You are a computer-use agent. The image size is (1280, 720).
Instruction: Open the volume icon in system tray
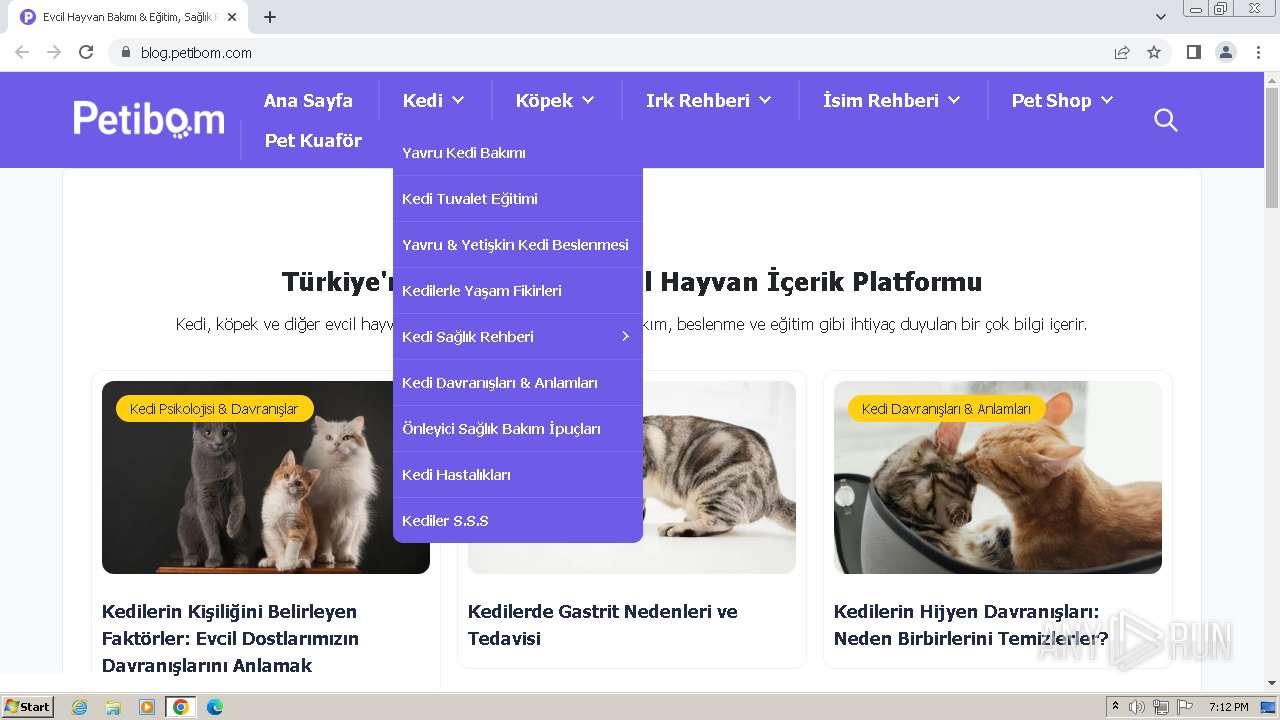coord(1137,707)
